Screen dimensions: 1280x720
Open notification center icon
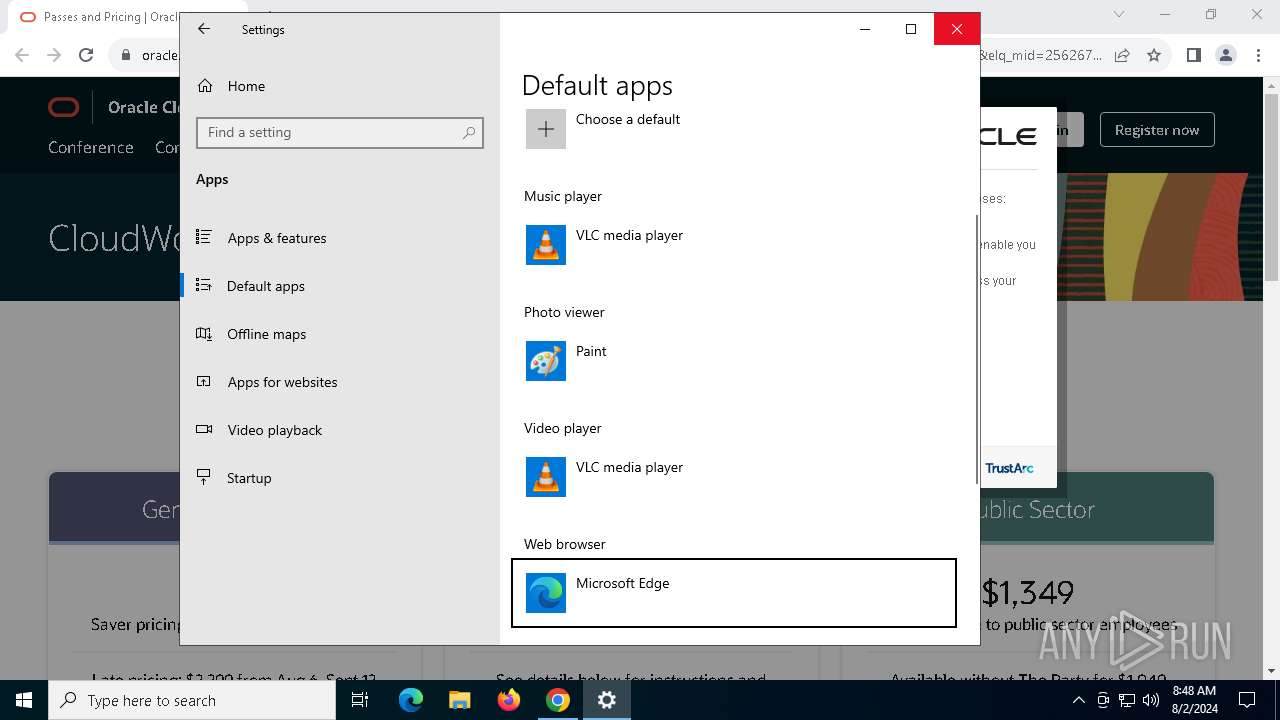pyautogui.click(x=1247, y=700)
